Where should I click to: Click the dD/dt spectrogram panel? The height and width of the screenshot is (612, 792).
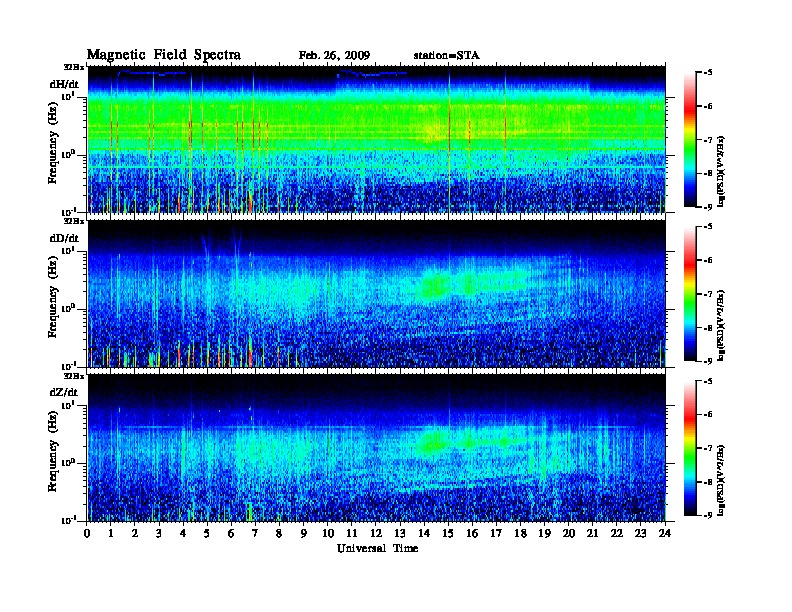377,294
